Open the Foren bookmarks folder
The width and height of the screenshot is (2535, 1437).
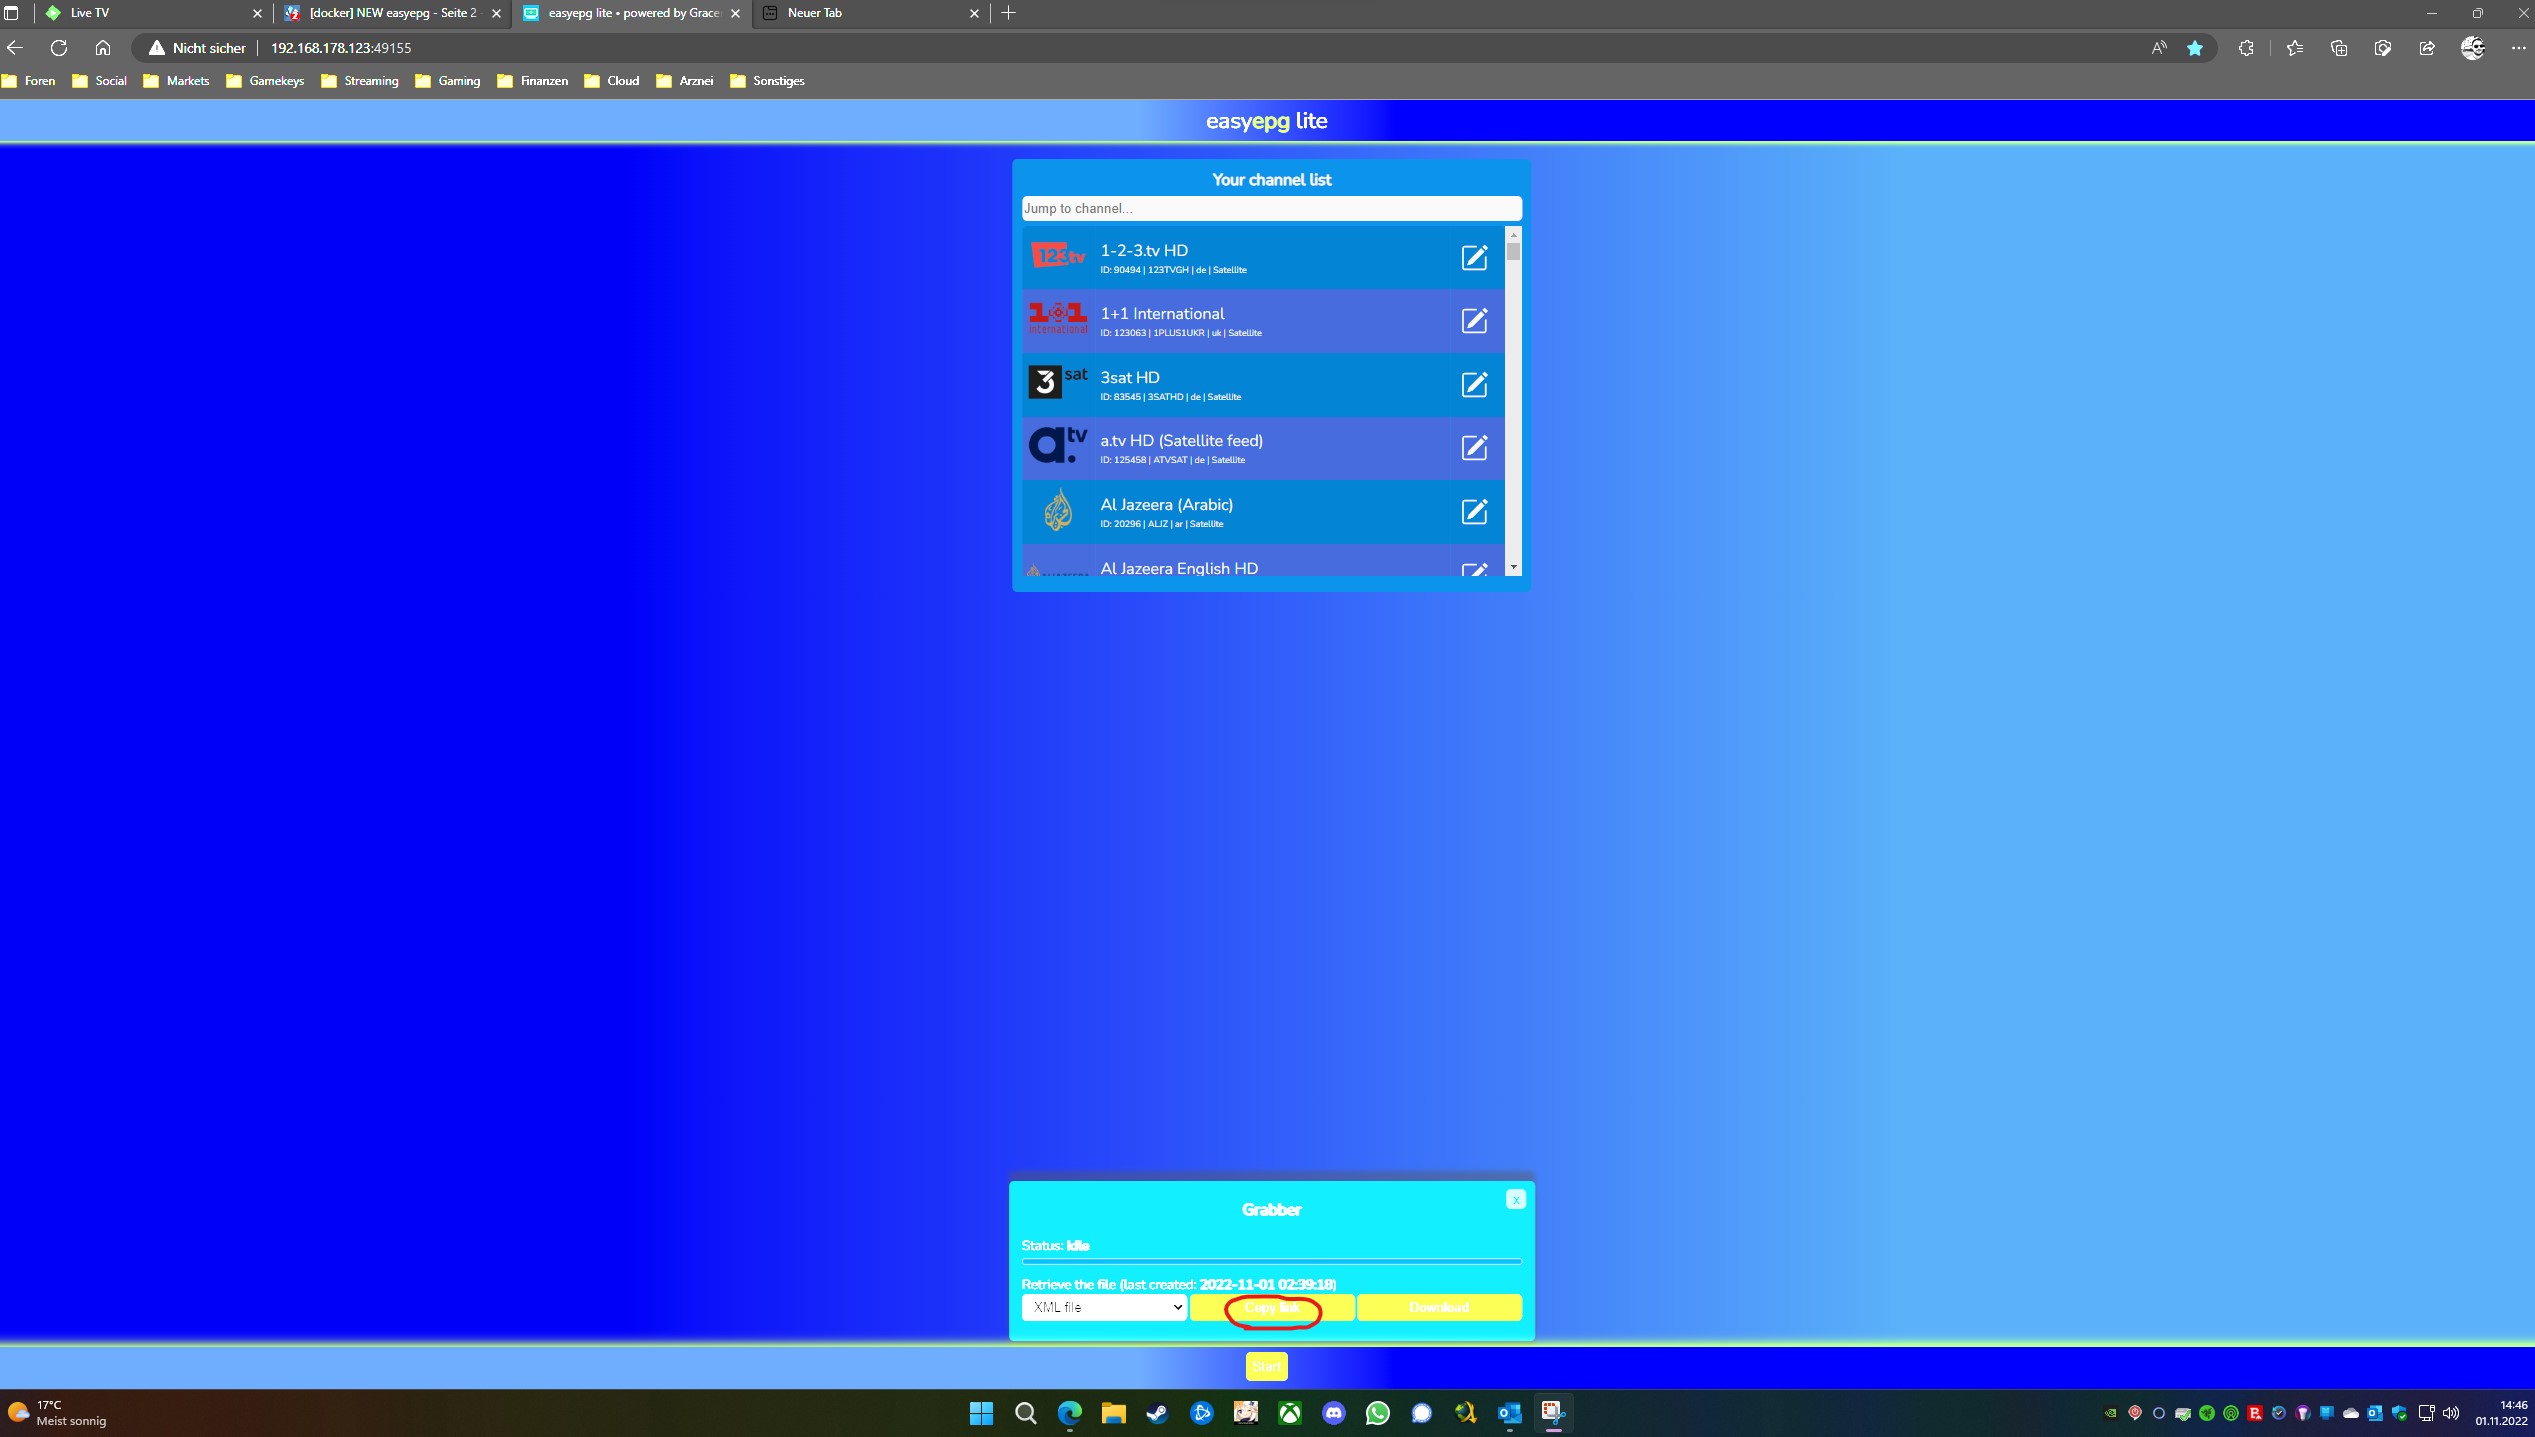[x=29, y=81]
